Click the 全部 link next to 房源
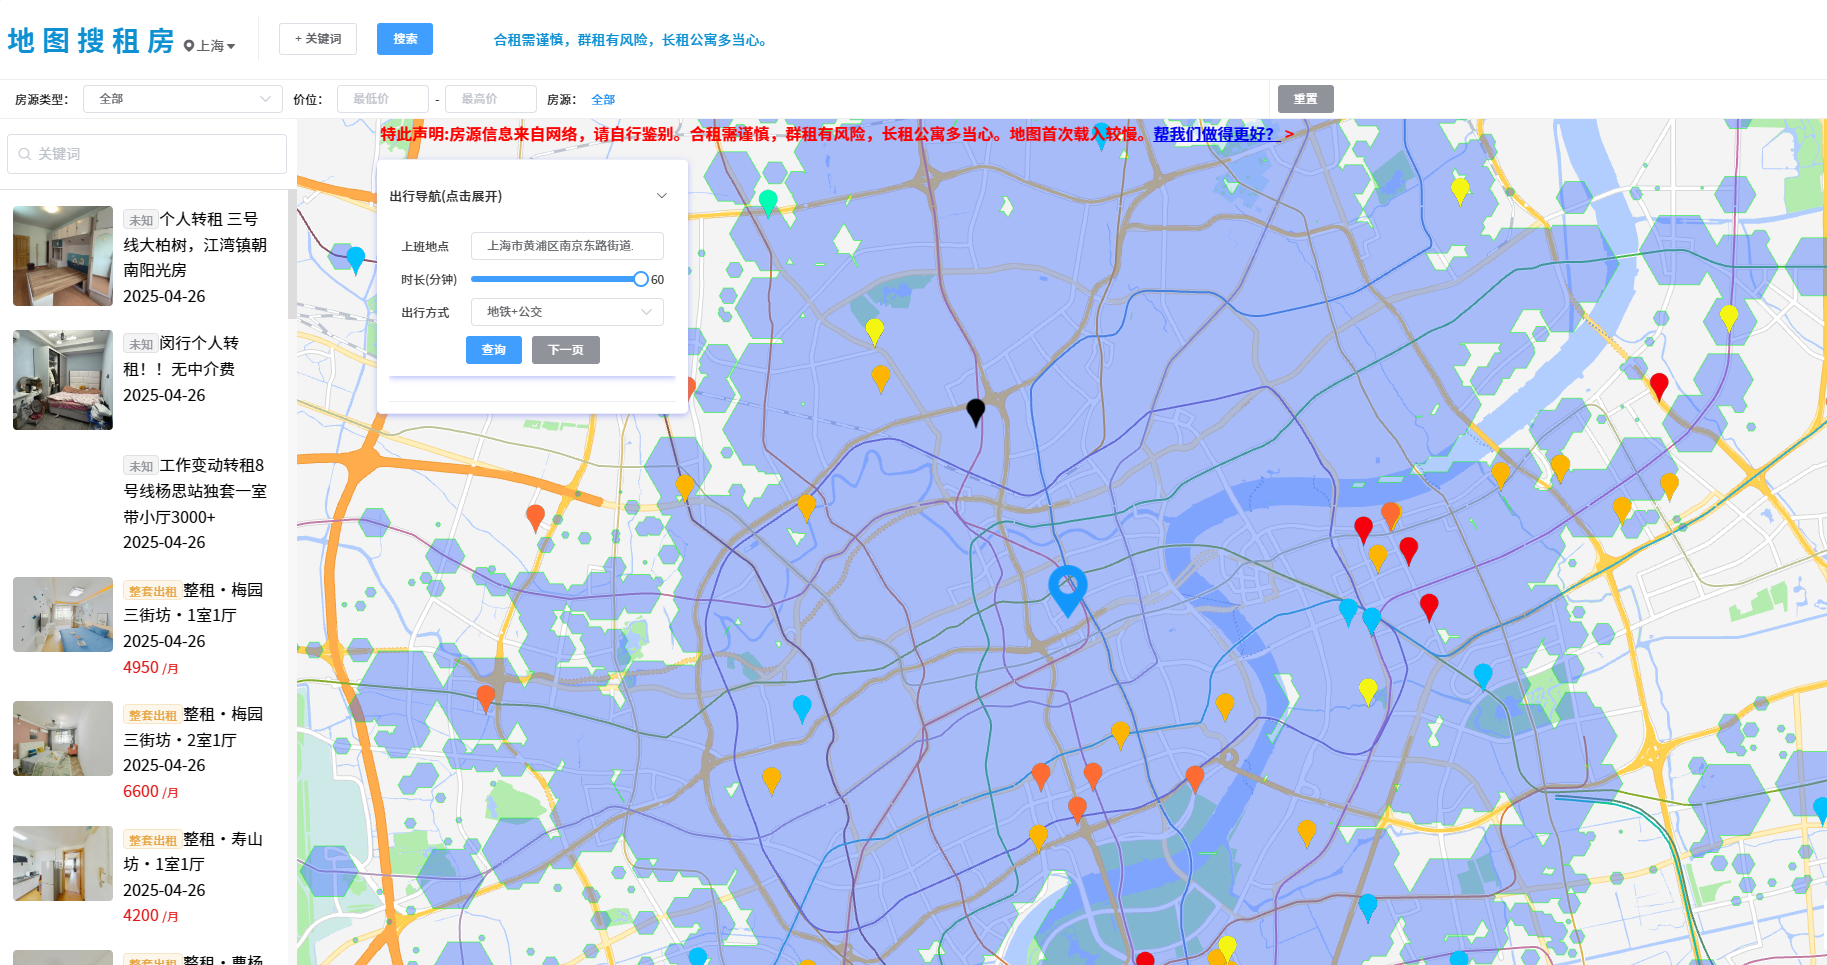Viewport: 1827px width, 965px height. coord(603,100)
